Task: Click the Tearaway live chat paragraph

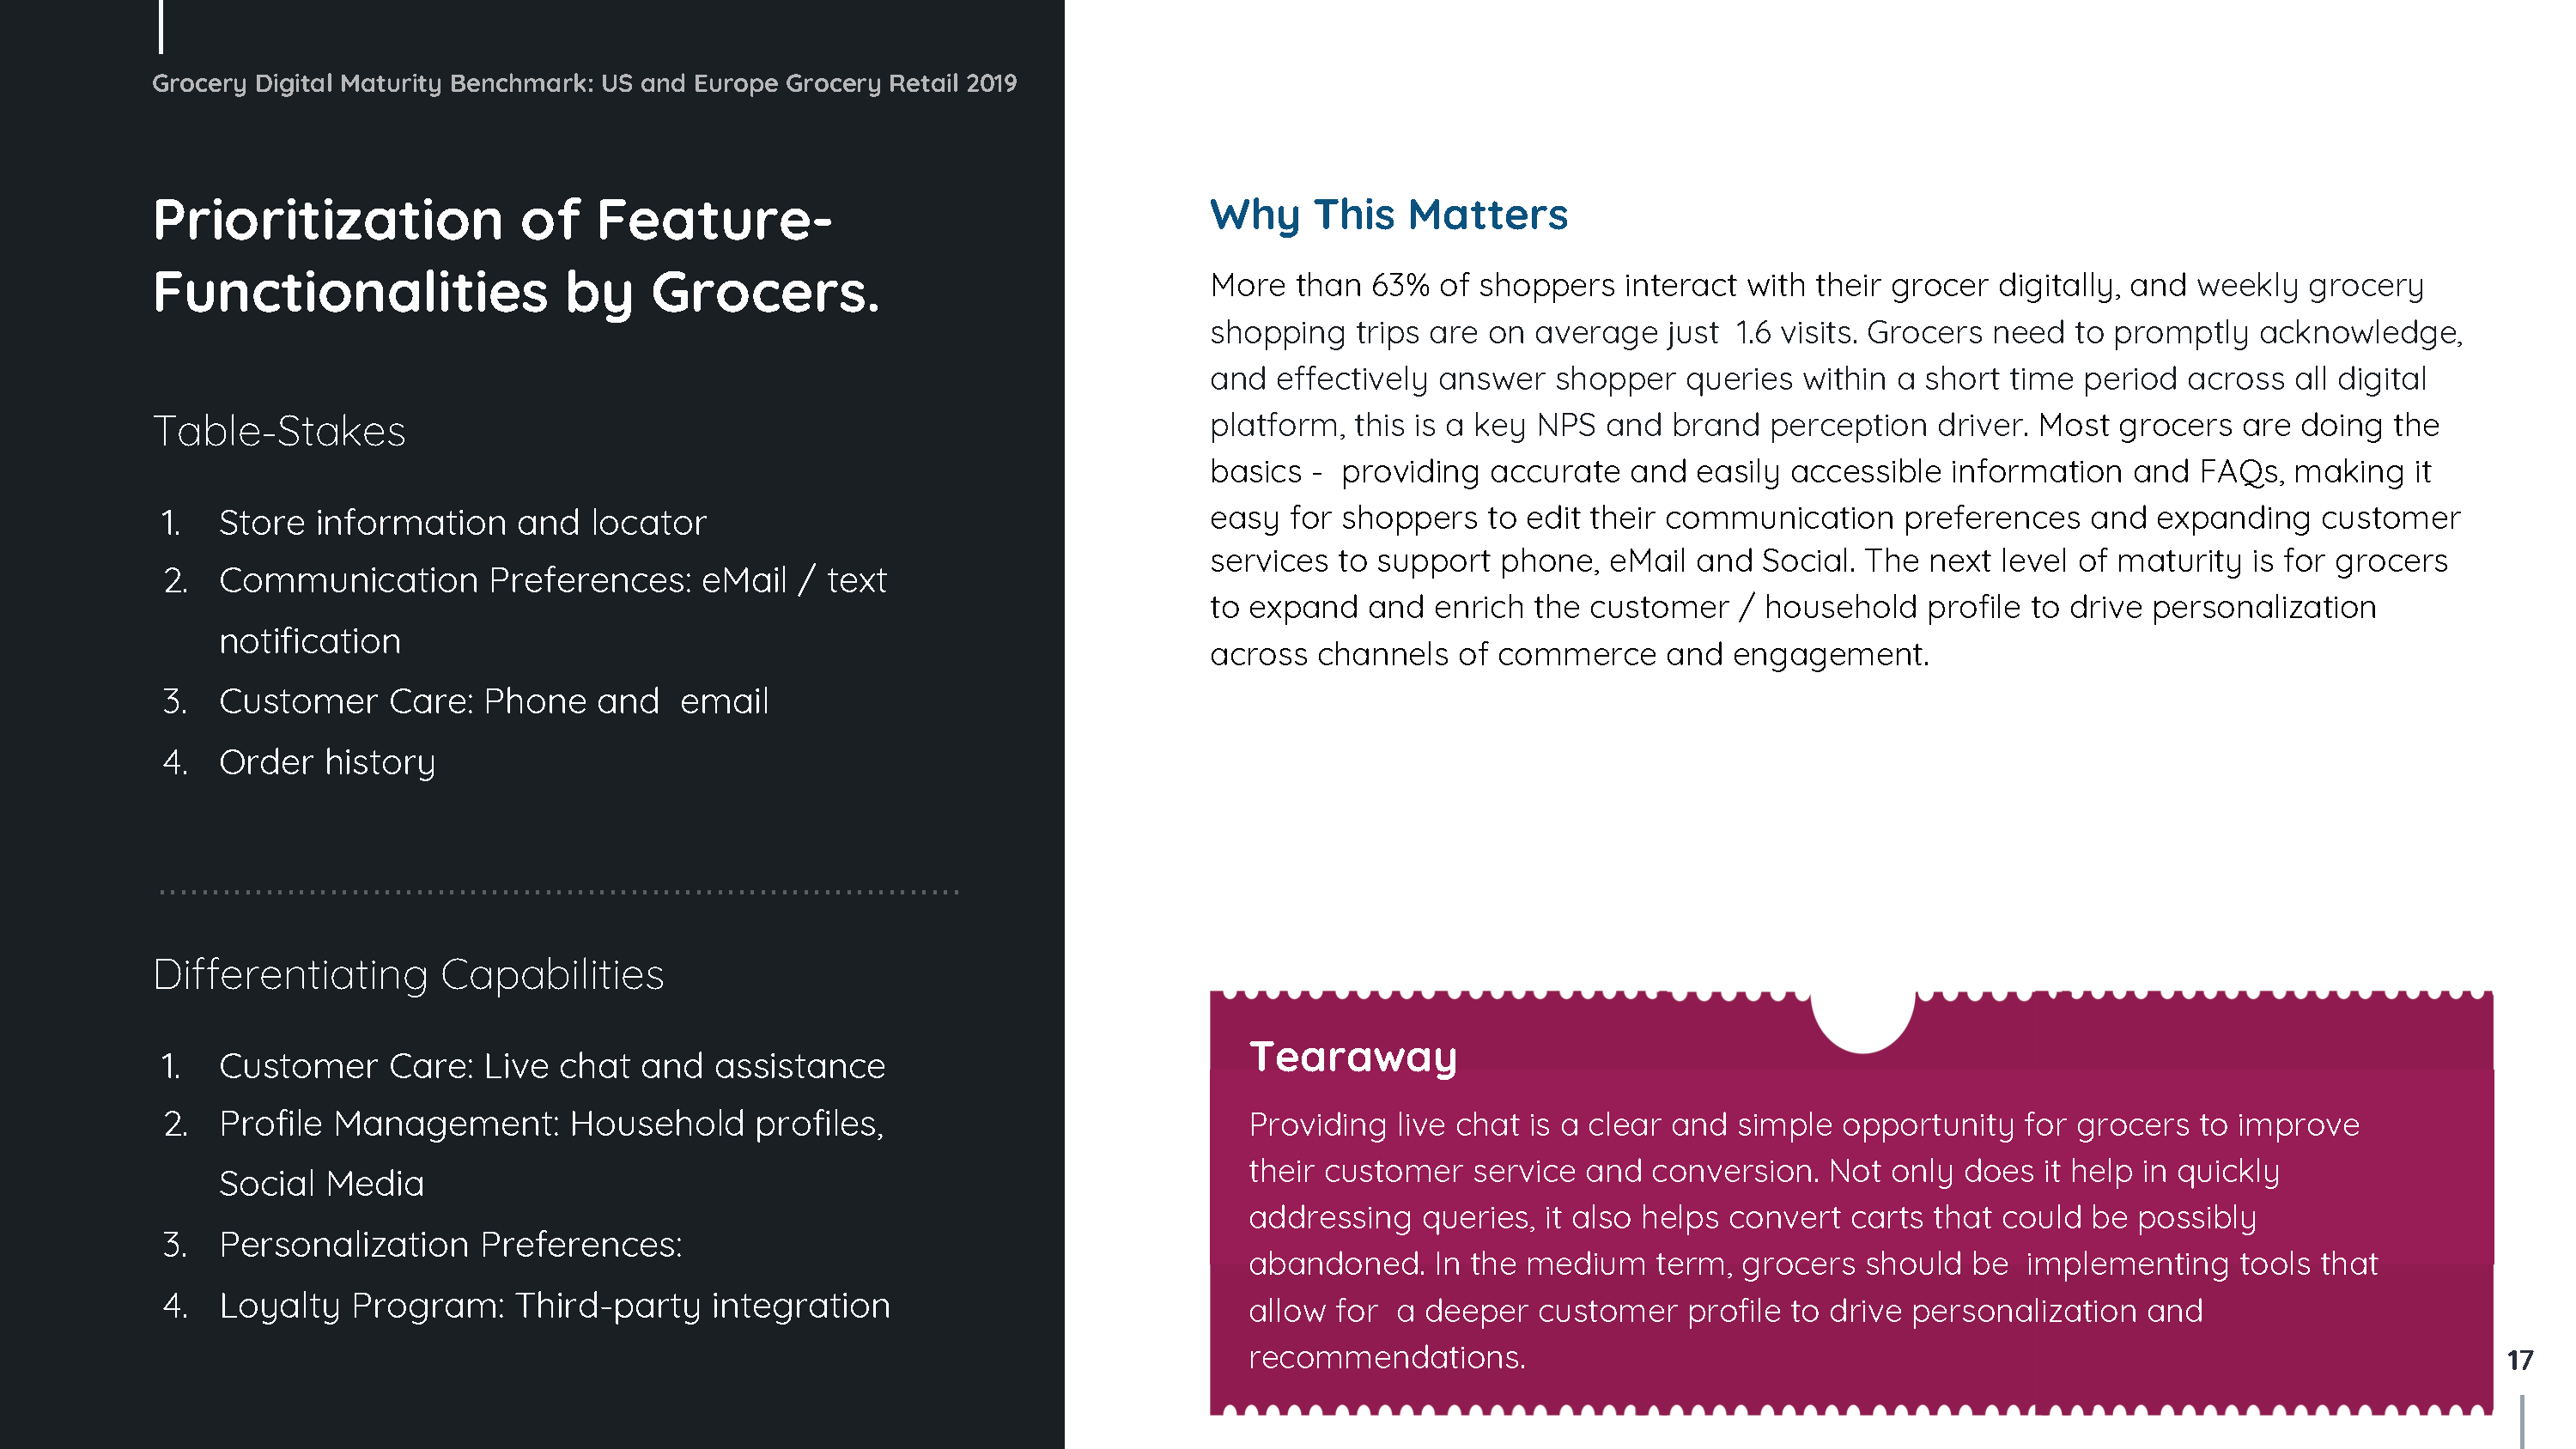Action: click(x=1813, y=1240)
